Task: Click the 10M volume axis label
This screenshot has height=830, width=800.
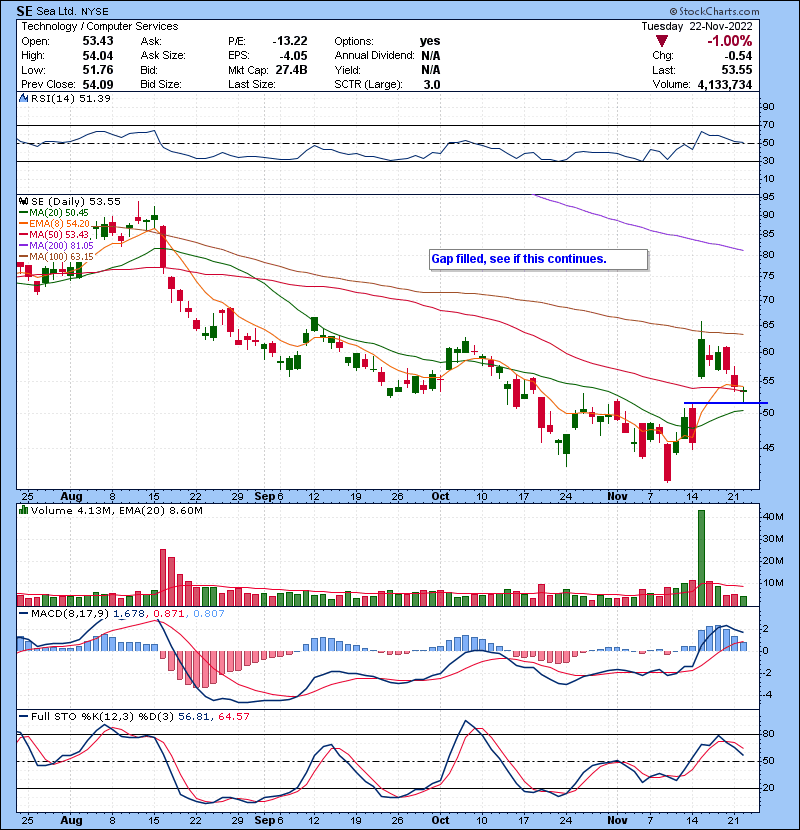Action: 773,583
